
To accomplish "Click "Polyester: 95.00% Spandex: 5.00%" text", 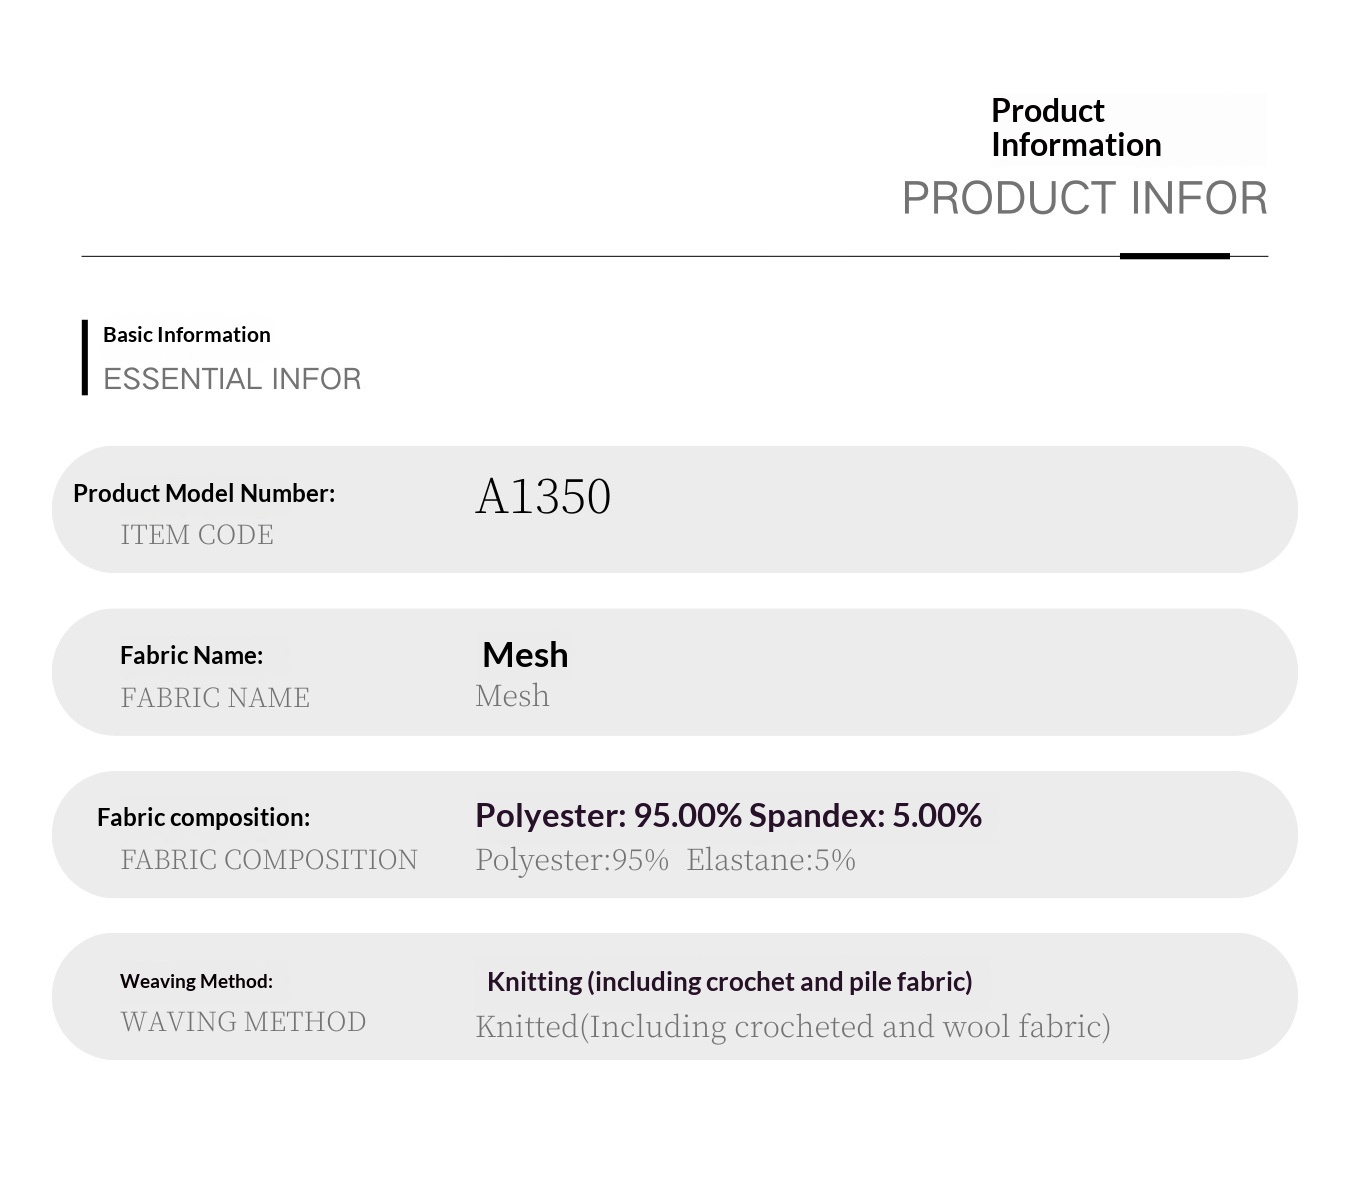I will [728, 816].
